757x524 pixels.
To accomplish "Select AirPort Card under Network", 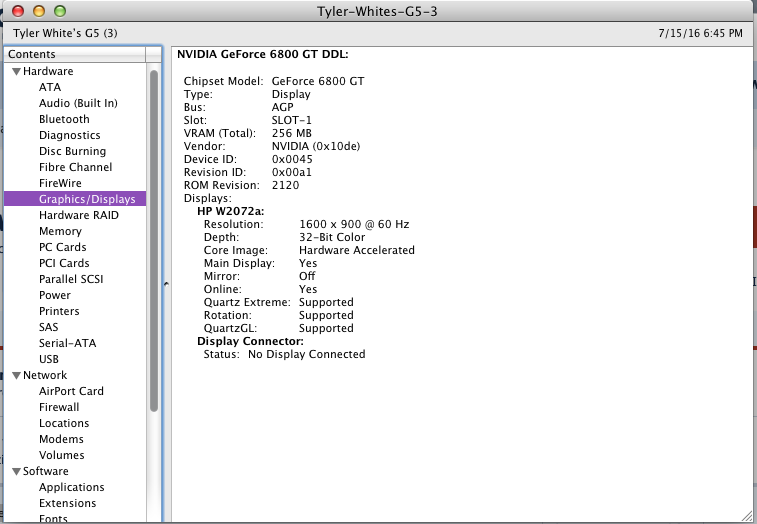I will click(71, 391).
